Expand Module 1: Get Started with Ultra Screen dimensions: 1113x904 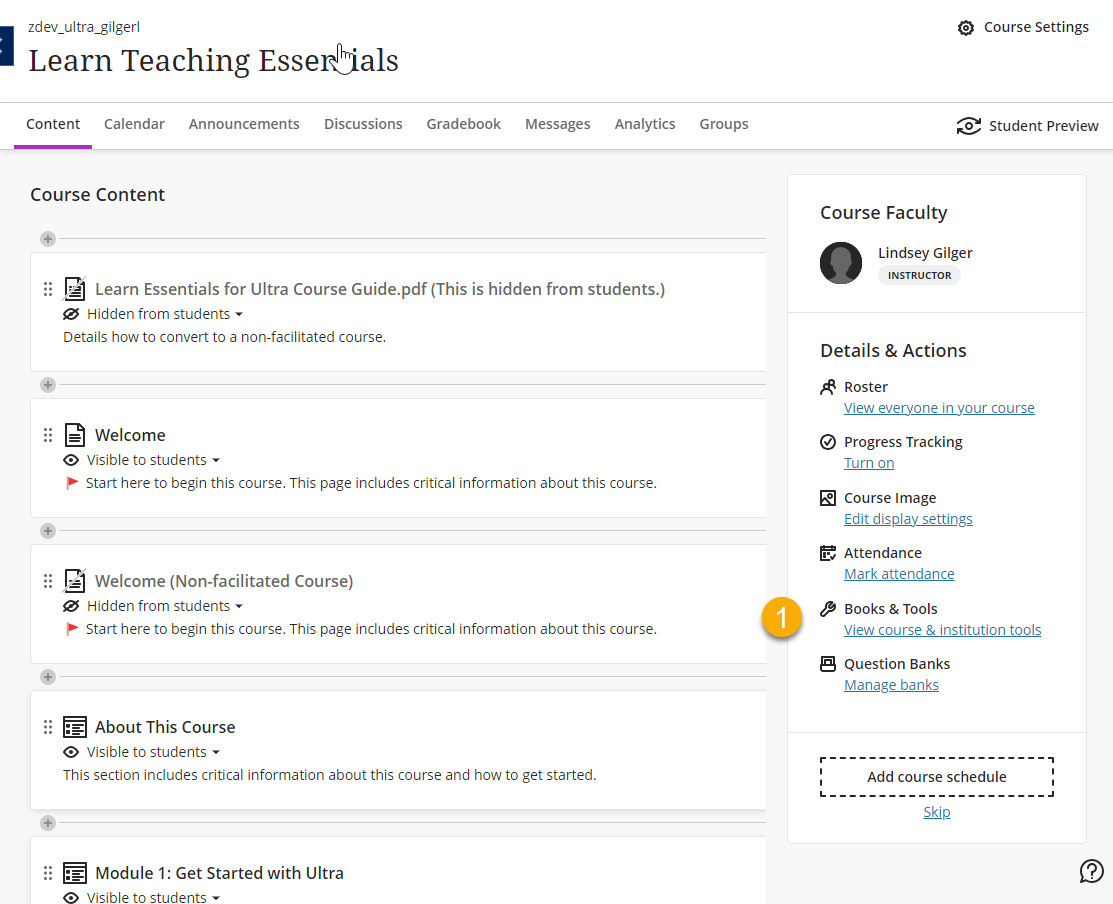coord(219,873)
